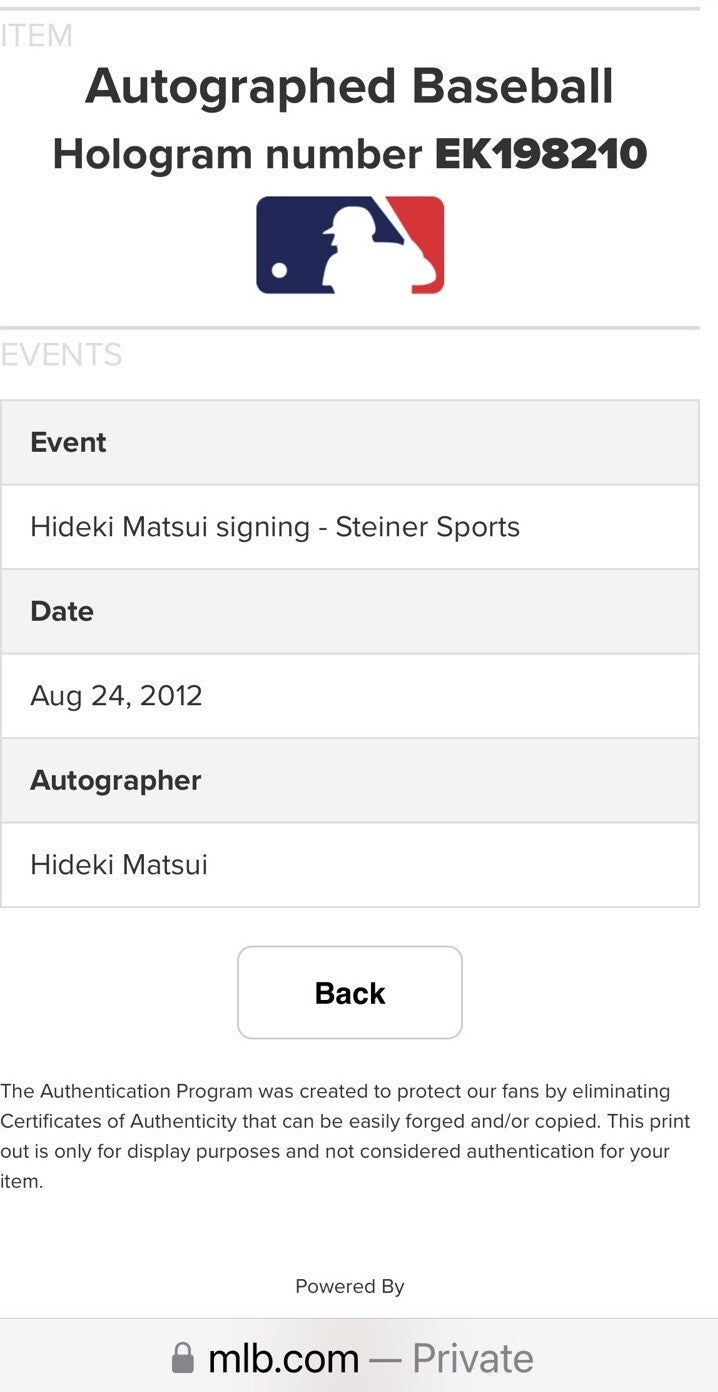Select the Event header row
This screenshot has width=718, height=1392.
point(68,442)
